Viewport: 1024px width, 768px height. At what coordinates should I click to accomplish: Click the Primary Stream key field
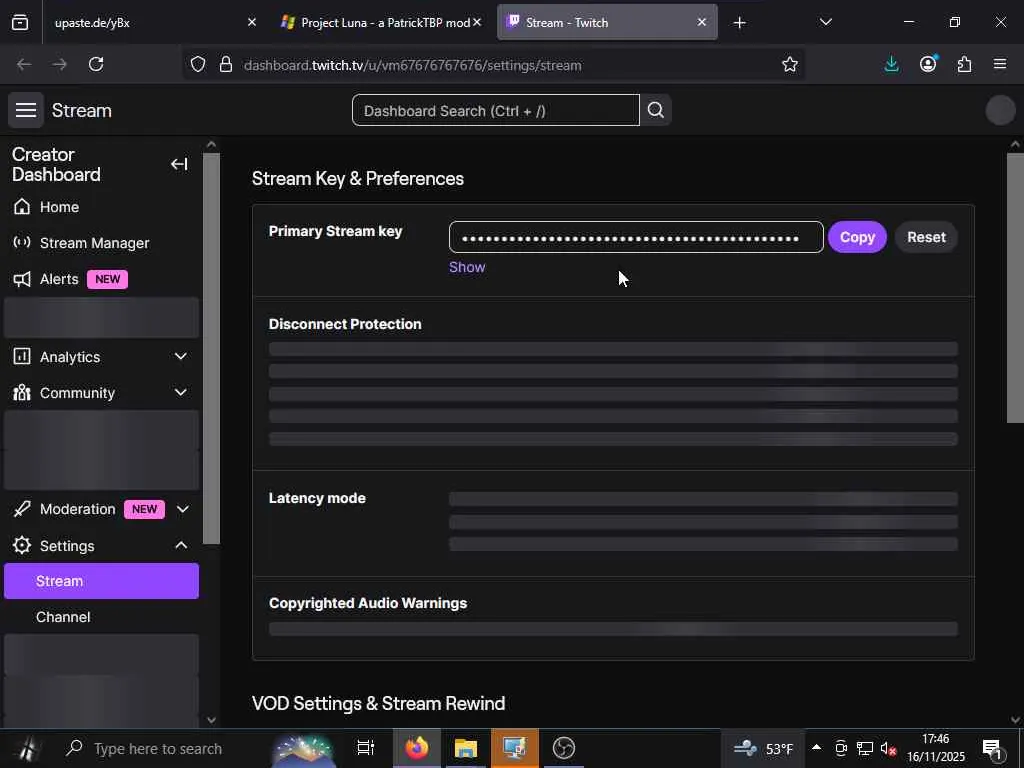click(636, 237)
